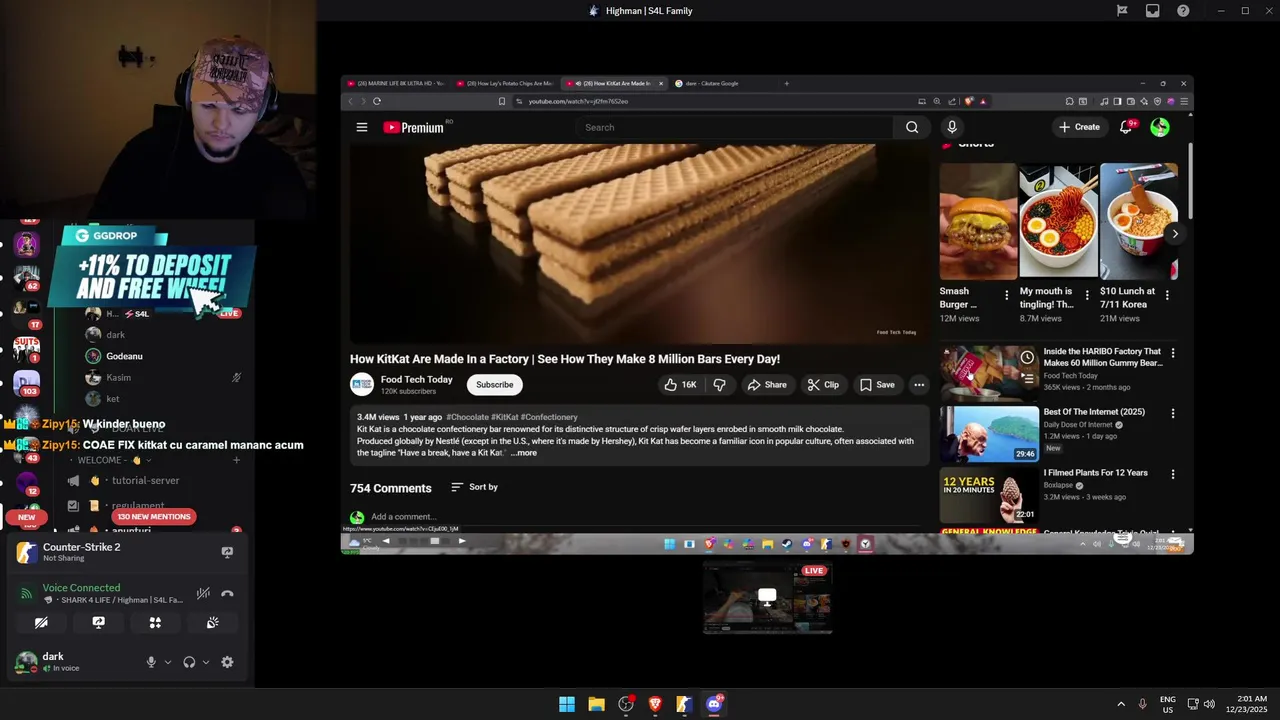Open options for HARIBO Factory video

[1173, 353]
